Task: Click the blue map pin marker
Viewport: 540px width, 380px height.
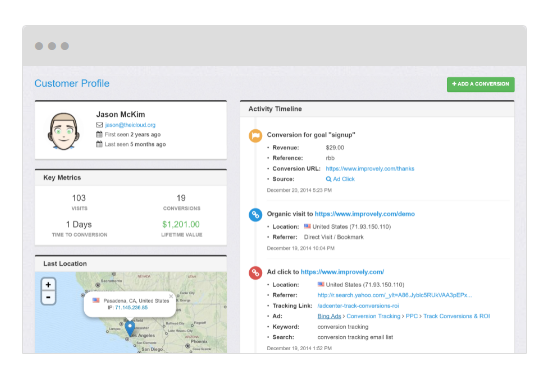Action: (x=129, y=328)
